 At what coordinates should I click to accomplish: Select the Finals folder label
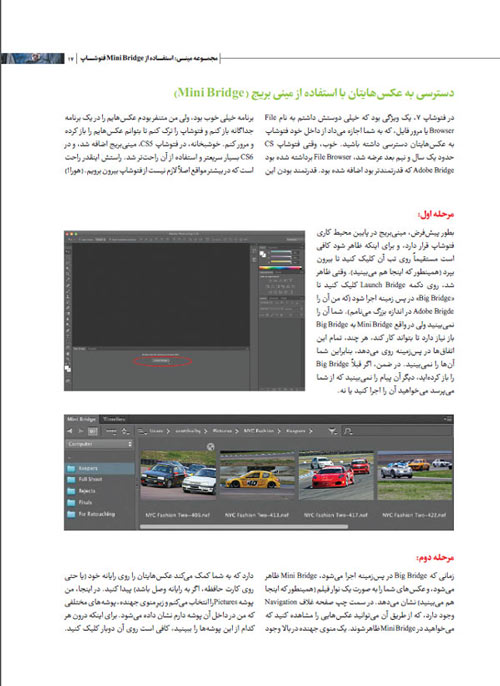coord(85,503)
